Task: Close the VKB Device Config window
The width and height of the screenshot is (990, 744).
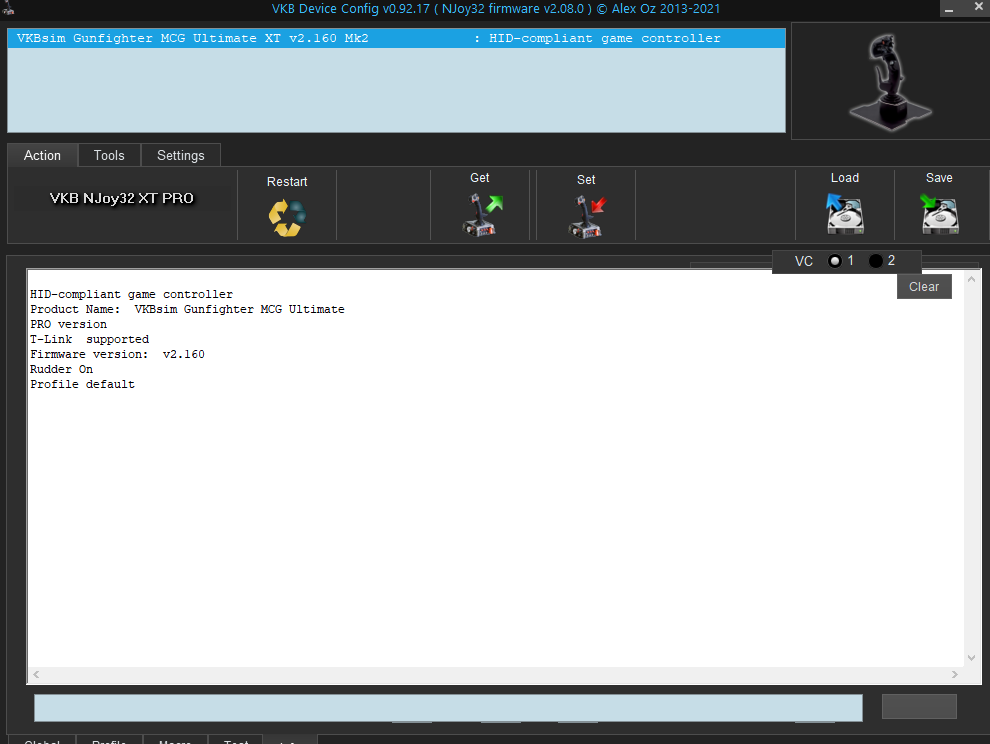Action: tap(979, 7)
